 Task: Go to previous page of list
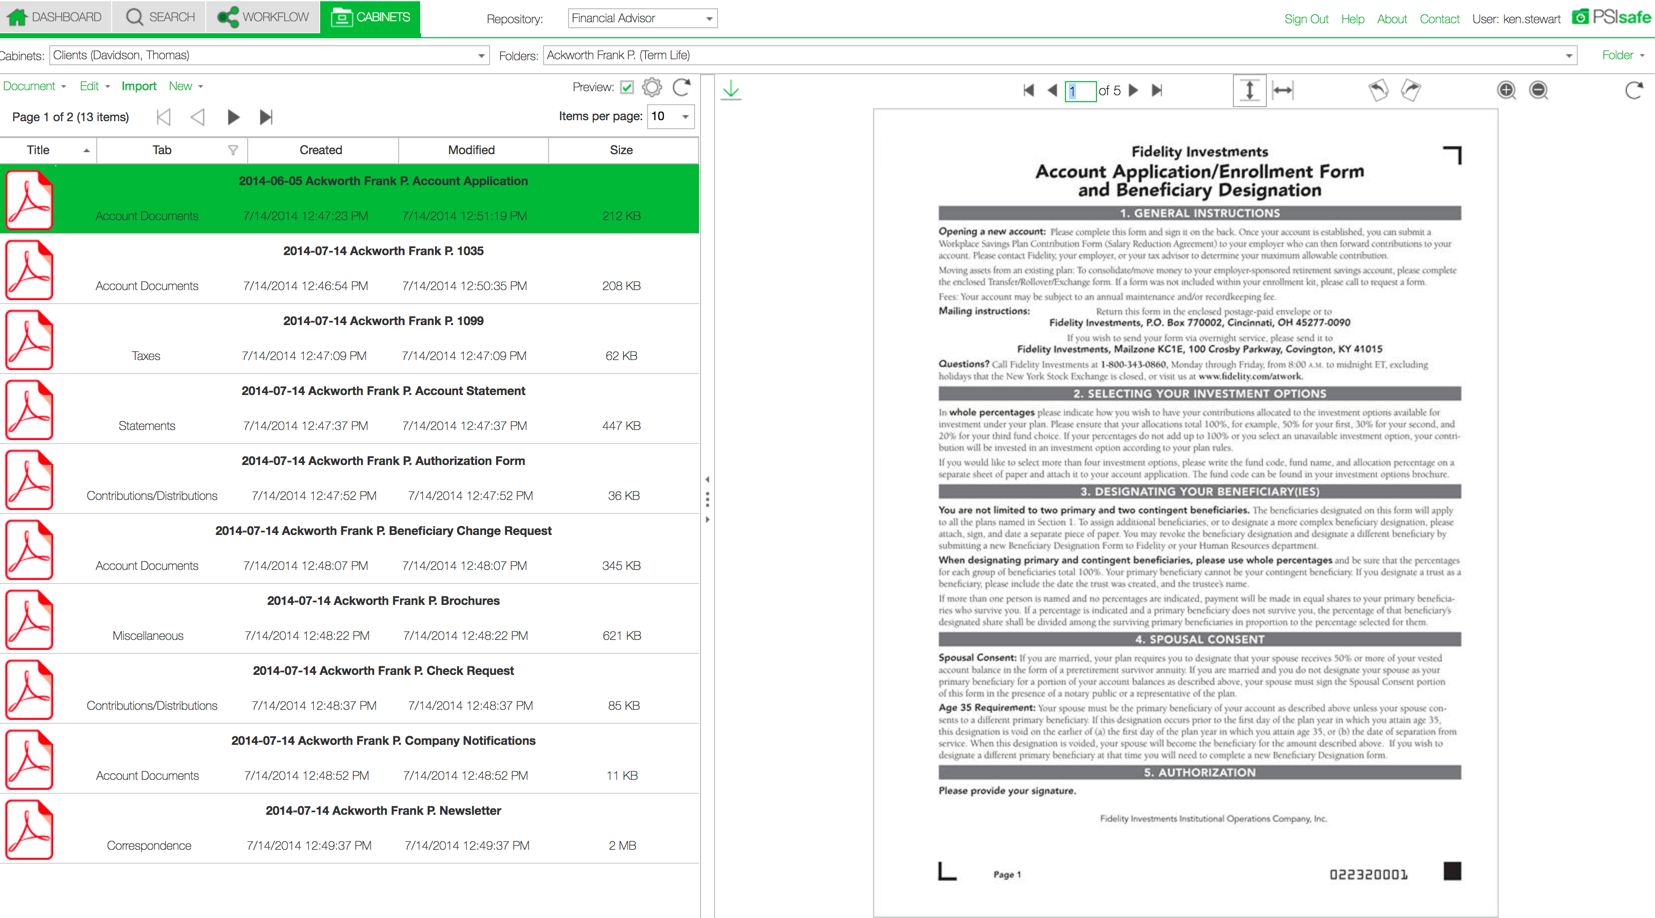pos(197,117)
